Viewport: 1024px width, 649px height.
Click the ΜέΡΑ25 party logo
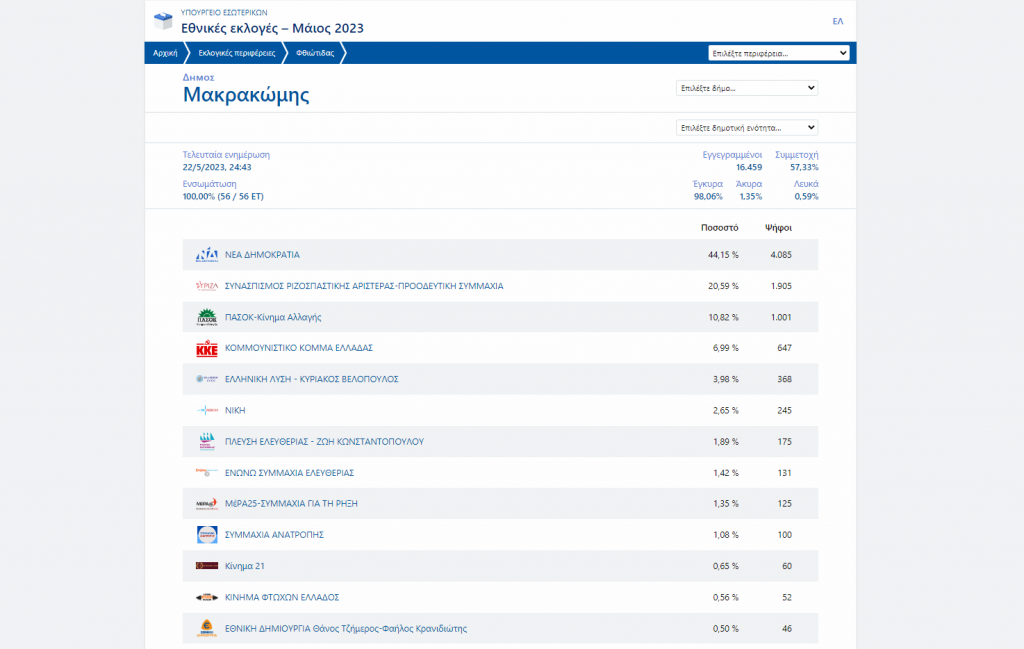point(207,503)
